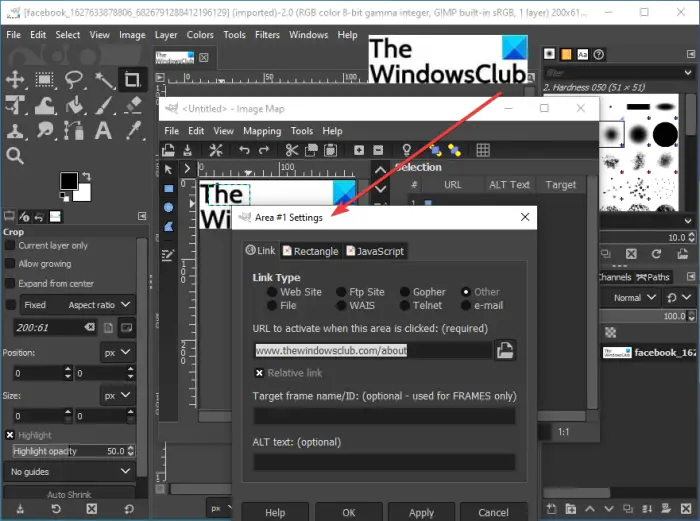Open the Fixed Aspect ratio dropdown
Screen dimensions: 700x521
(76, 305)
